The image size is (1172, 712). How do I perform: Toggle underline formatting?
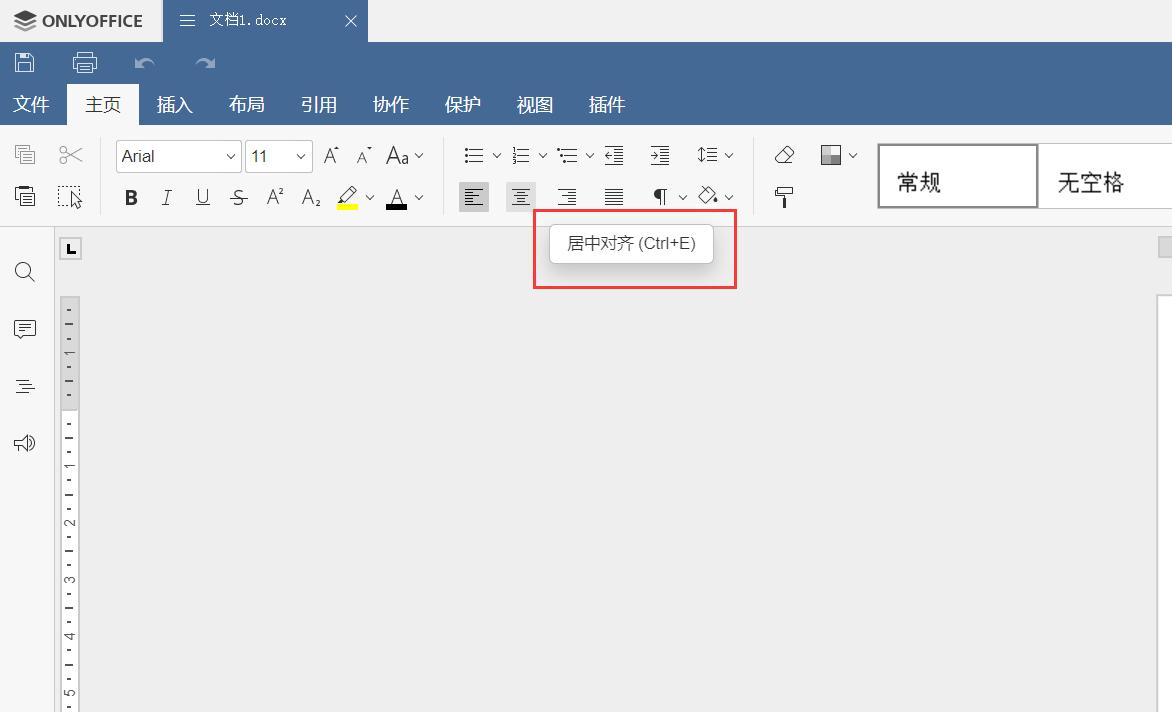tap(202, 197)
